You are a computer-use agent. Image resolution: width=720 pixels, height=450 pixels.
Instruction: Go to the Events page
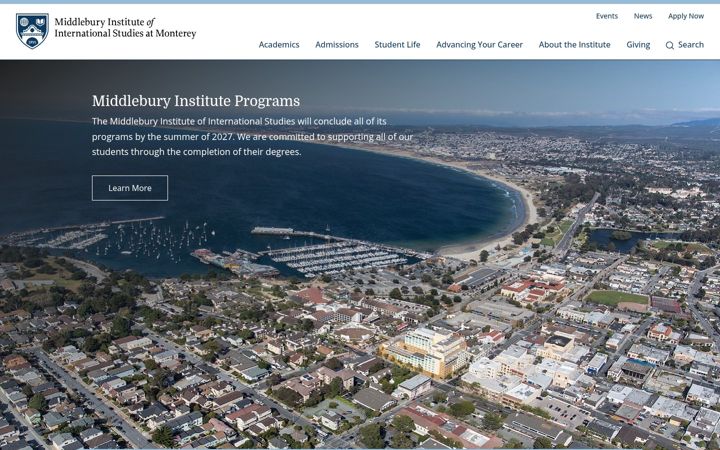[x=607, y=16]
